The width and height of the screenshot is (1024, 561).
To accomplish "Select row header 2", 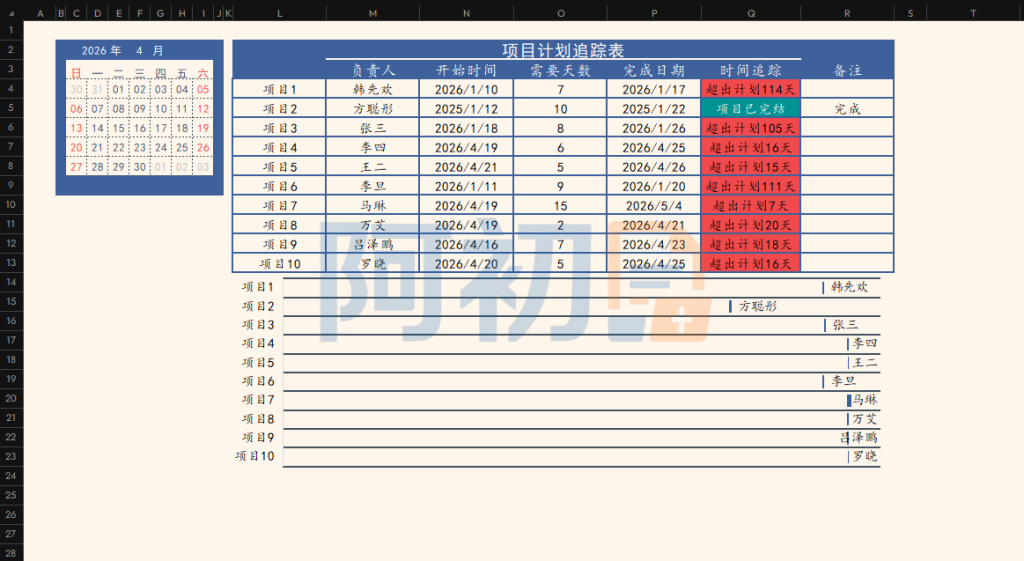I will click(x=11, y=50).
